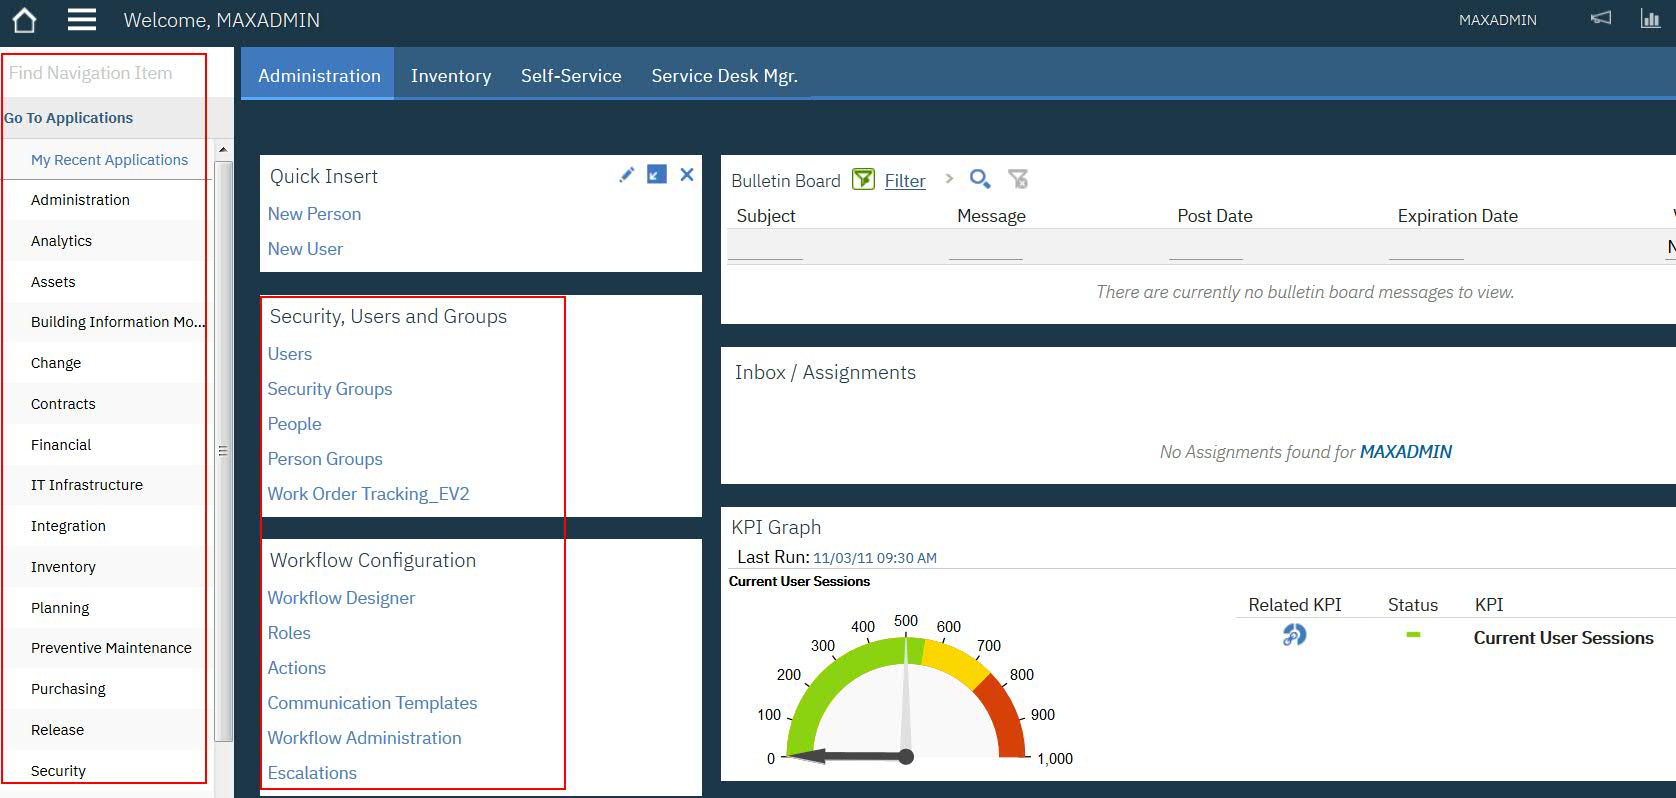Screen dimensions: 1676x798
Task: Open the Workflow Designer link
Action: (341, 598)
